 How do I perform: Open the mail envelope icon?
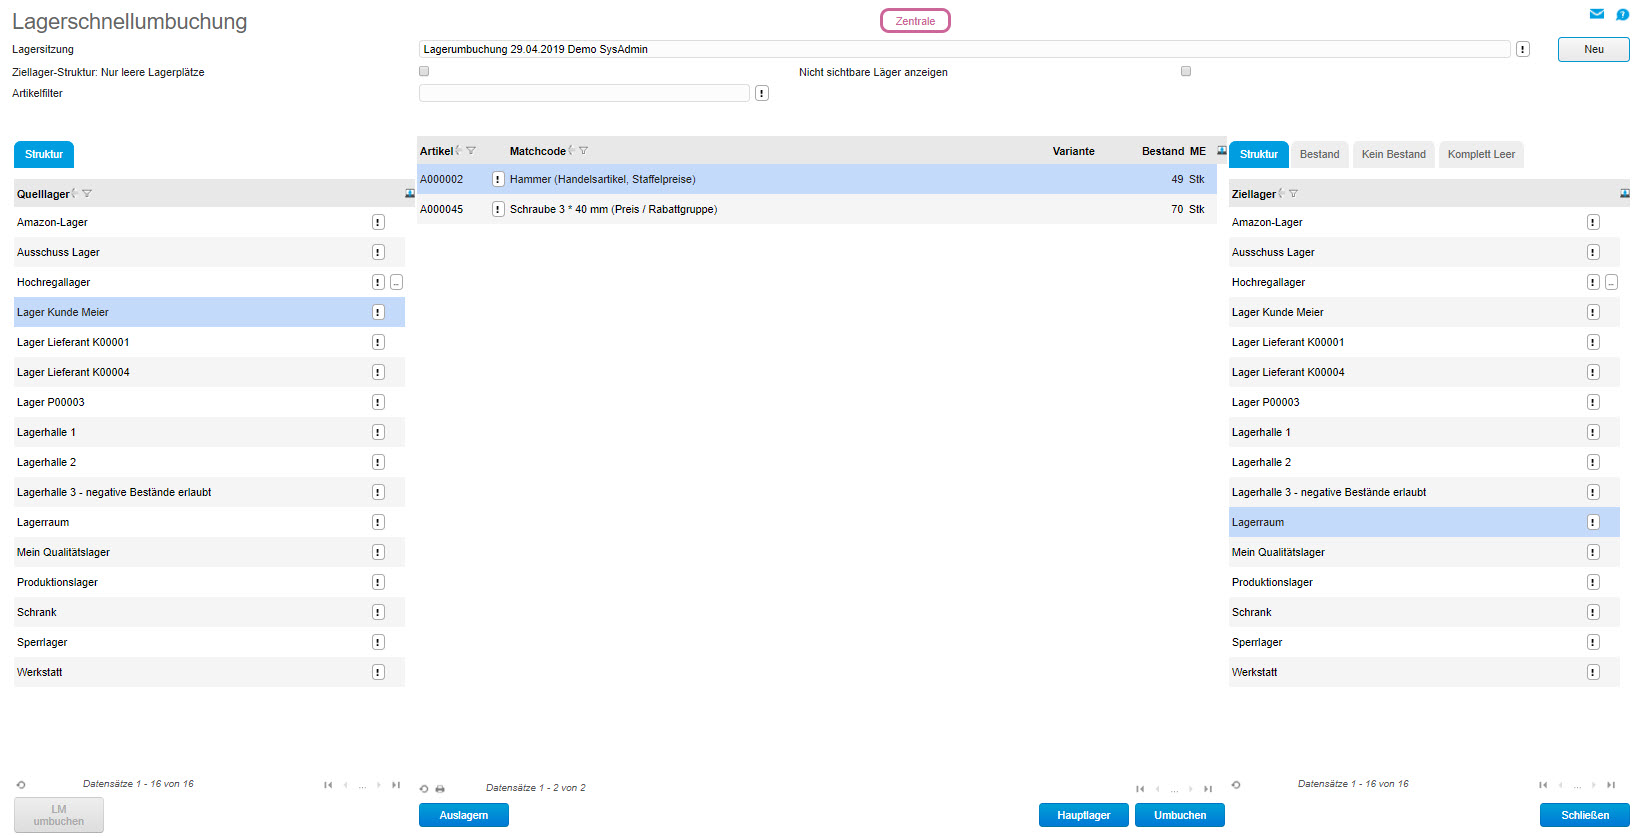pos(1597,14)
